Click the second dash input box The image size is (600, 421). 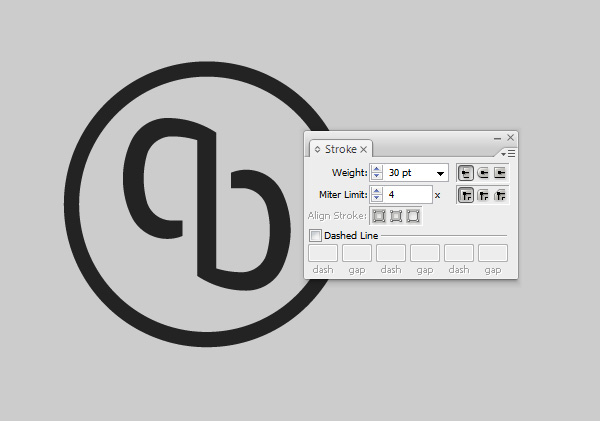pyautogui.click(x=391, y=253)
